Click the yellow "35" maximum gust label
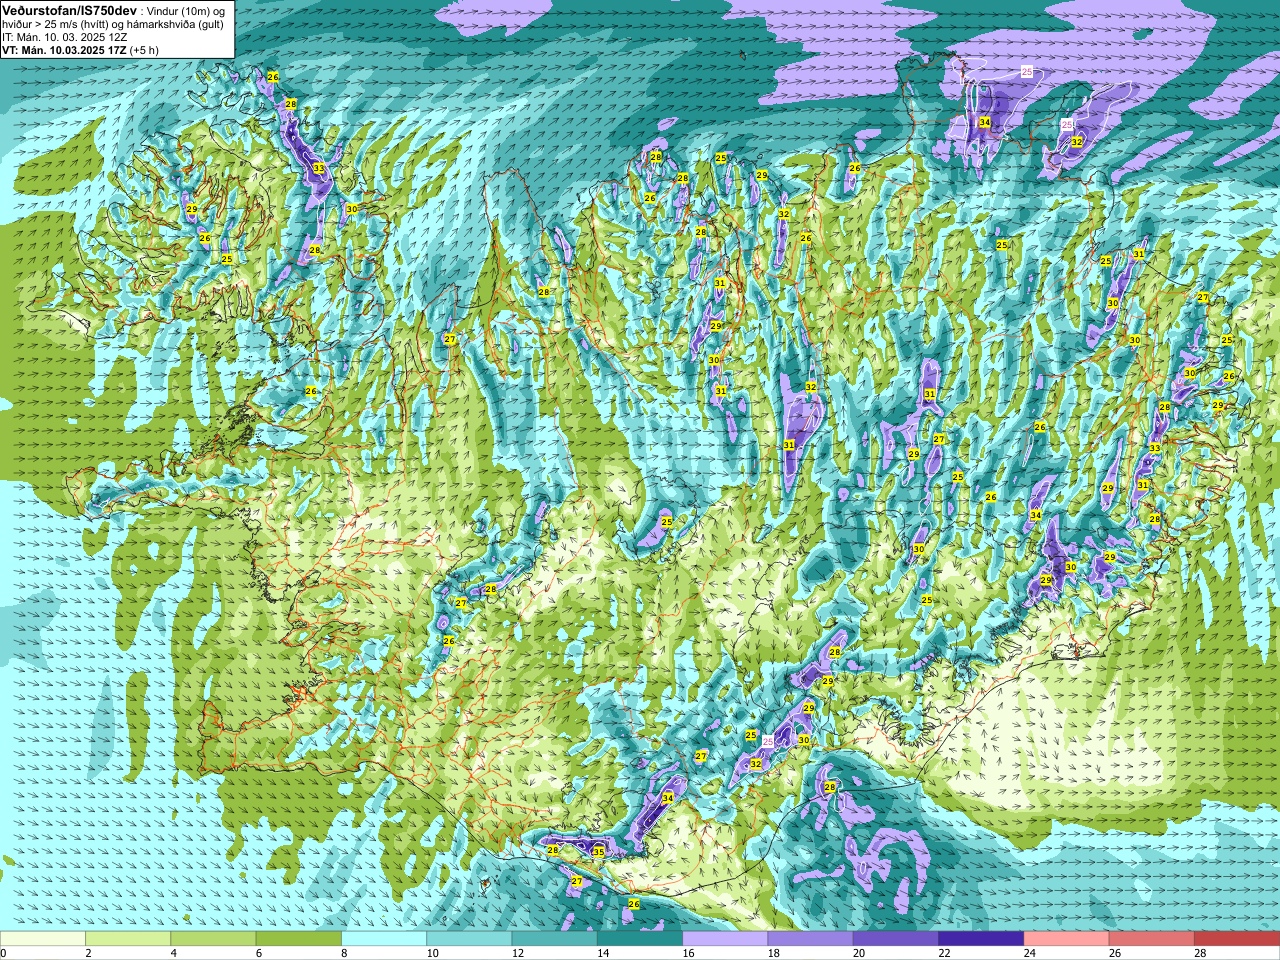1280x960 pixels. click(x=598, y=852)
